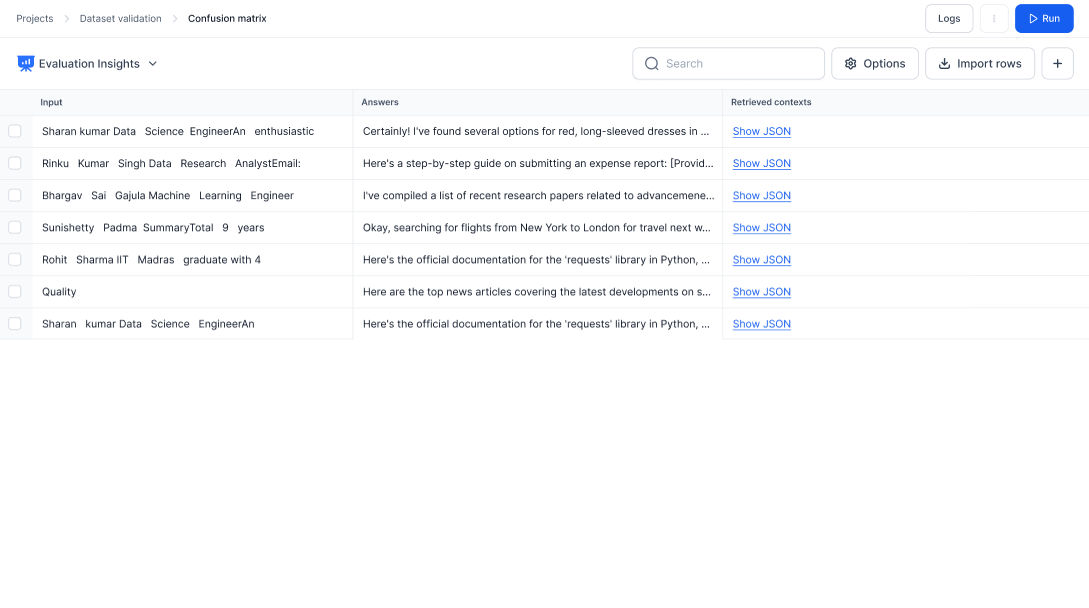The image size is (1089, 608).
Task: Open the Logs button
Action: click(x=949, y=19)
